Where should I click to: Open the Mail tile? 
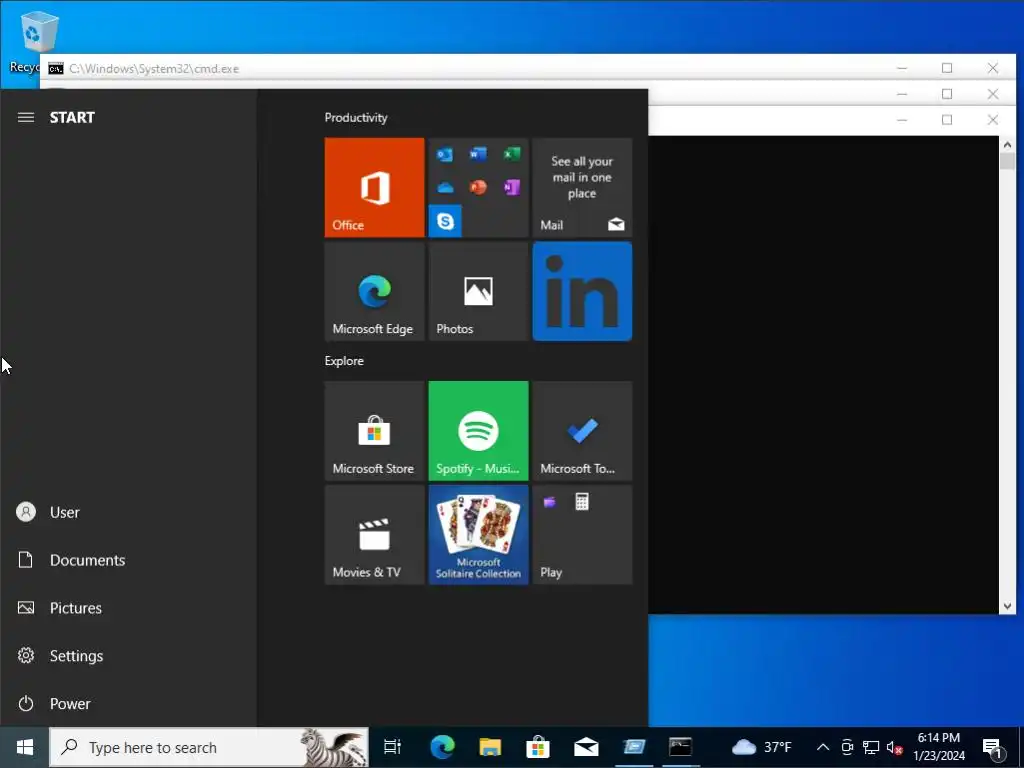582,187
